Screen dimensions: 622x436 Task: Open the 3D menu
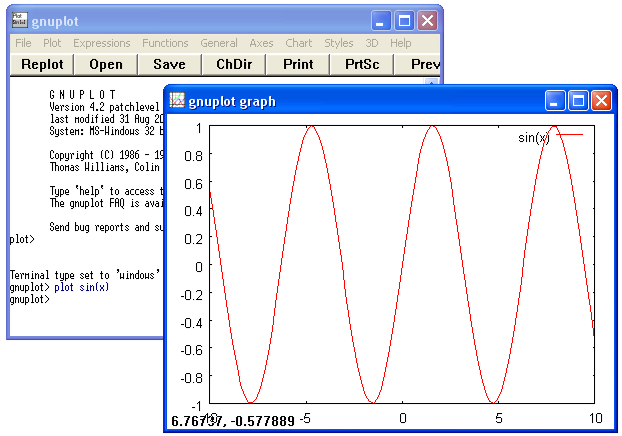(x=371, y=43)
